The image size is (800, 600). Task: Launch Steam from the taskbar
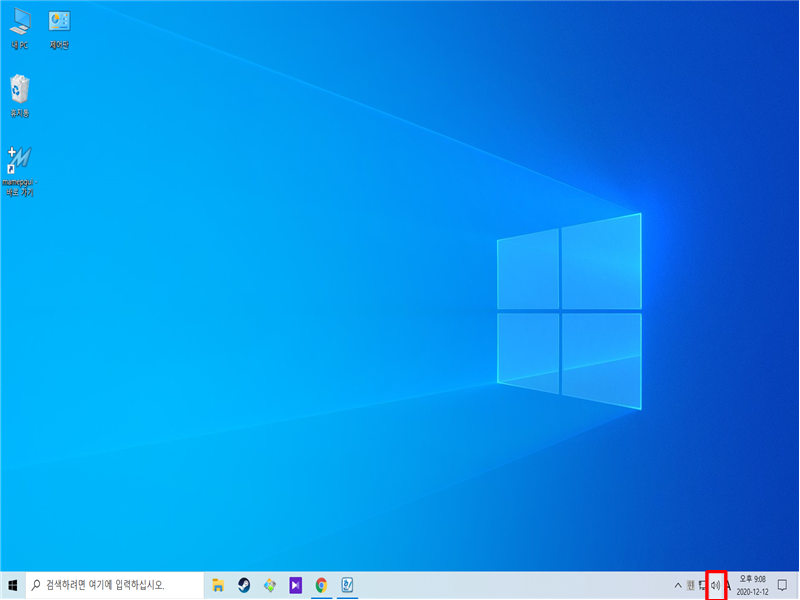click(x=244, y=585)
